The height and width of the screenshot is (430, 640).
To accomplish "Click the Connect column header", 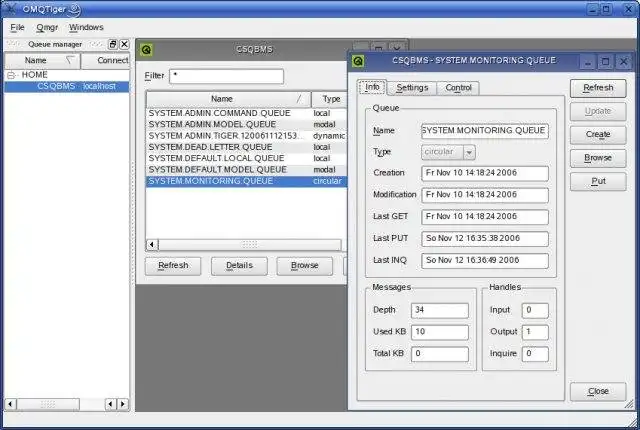I will pyautogui.click(x=106, y=60).
